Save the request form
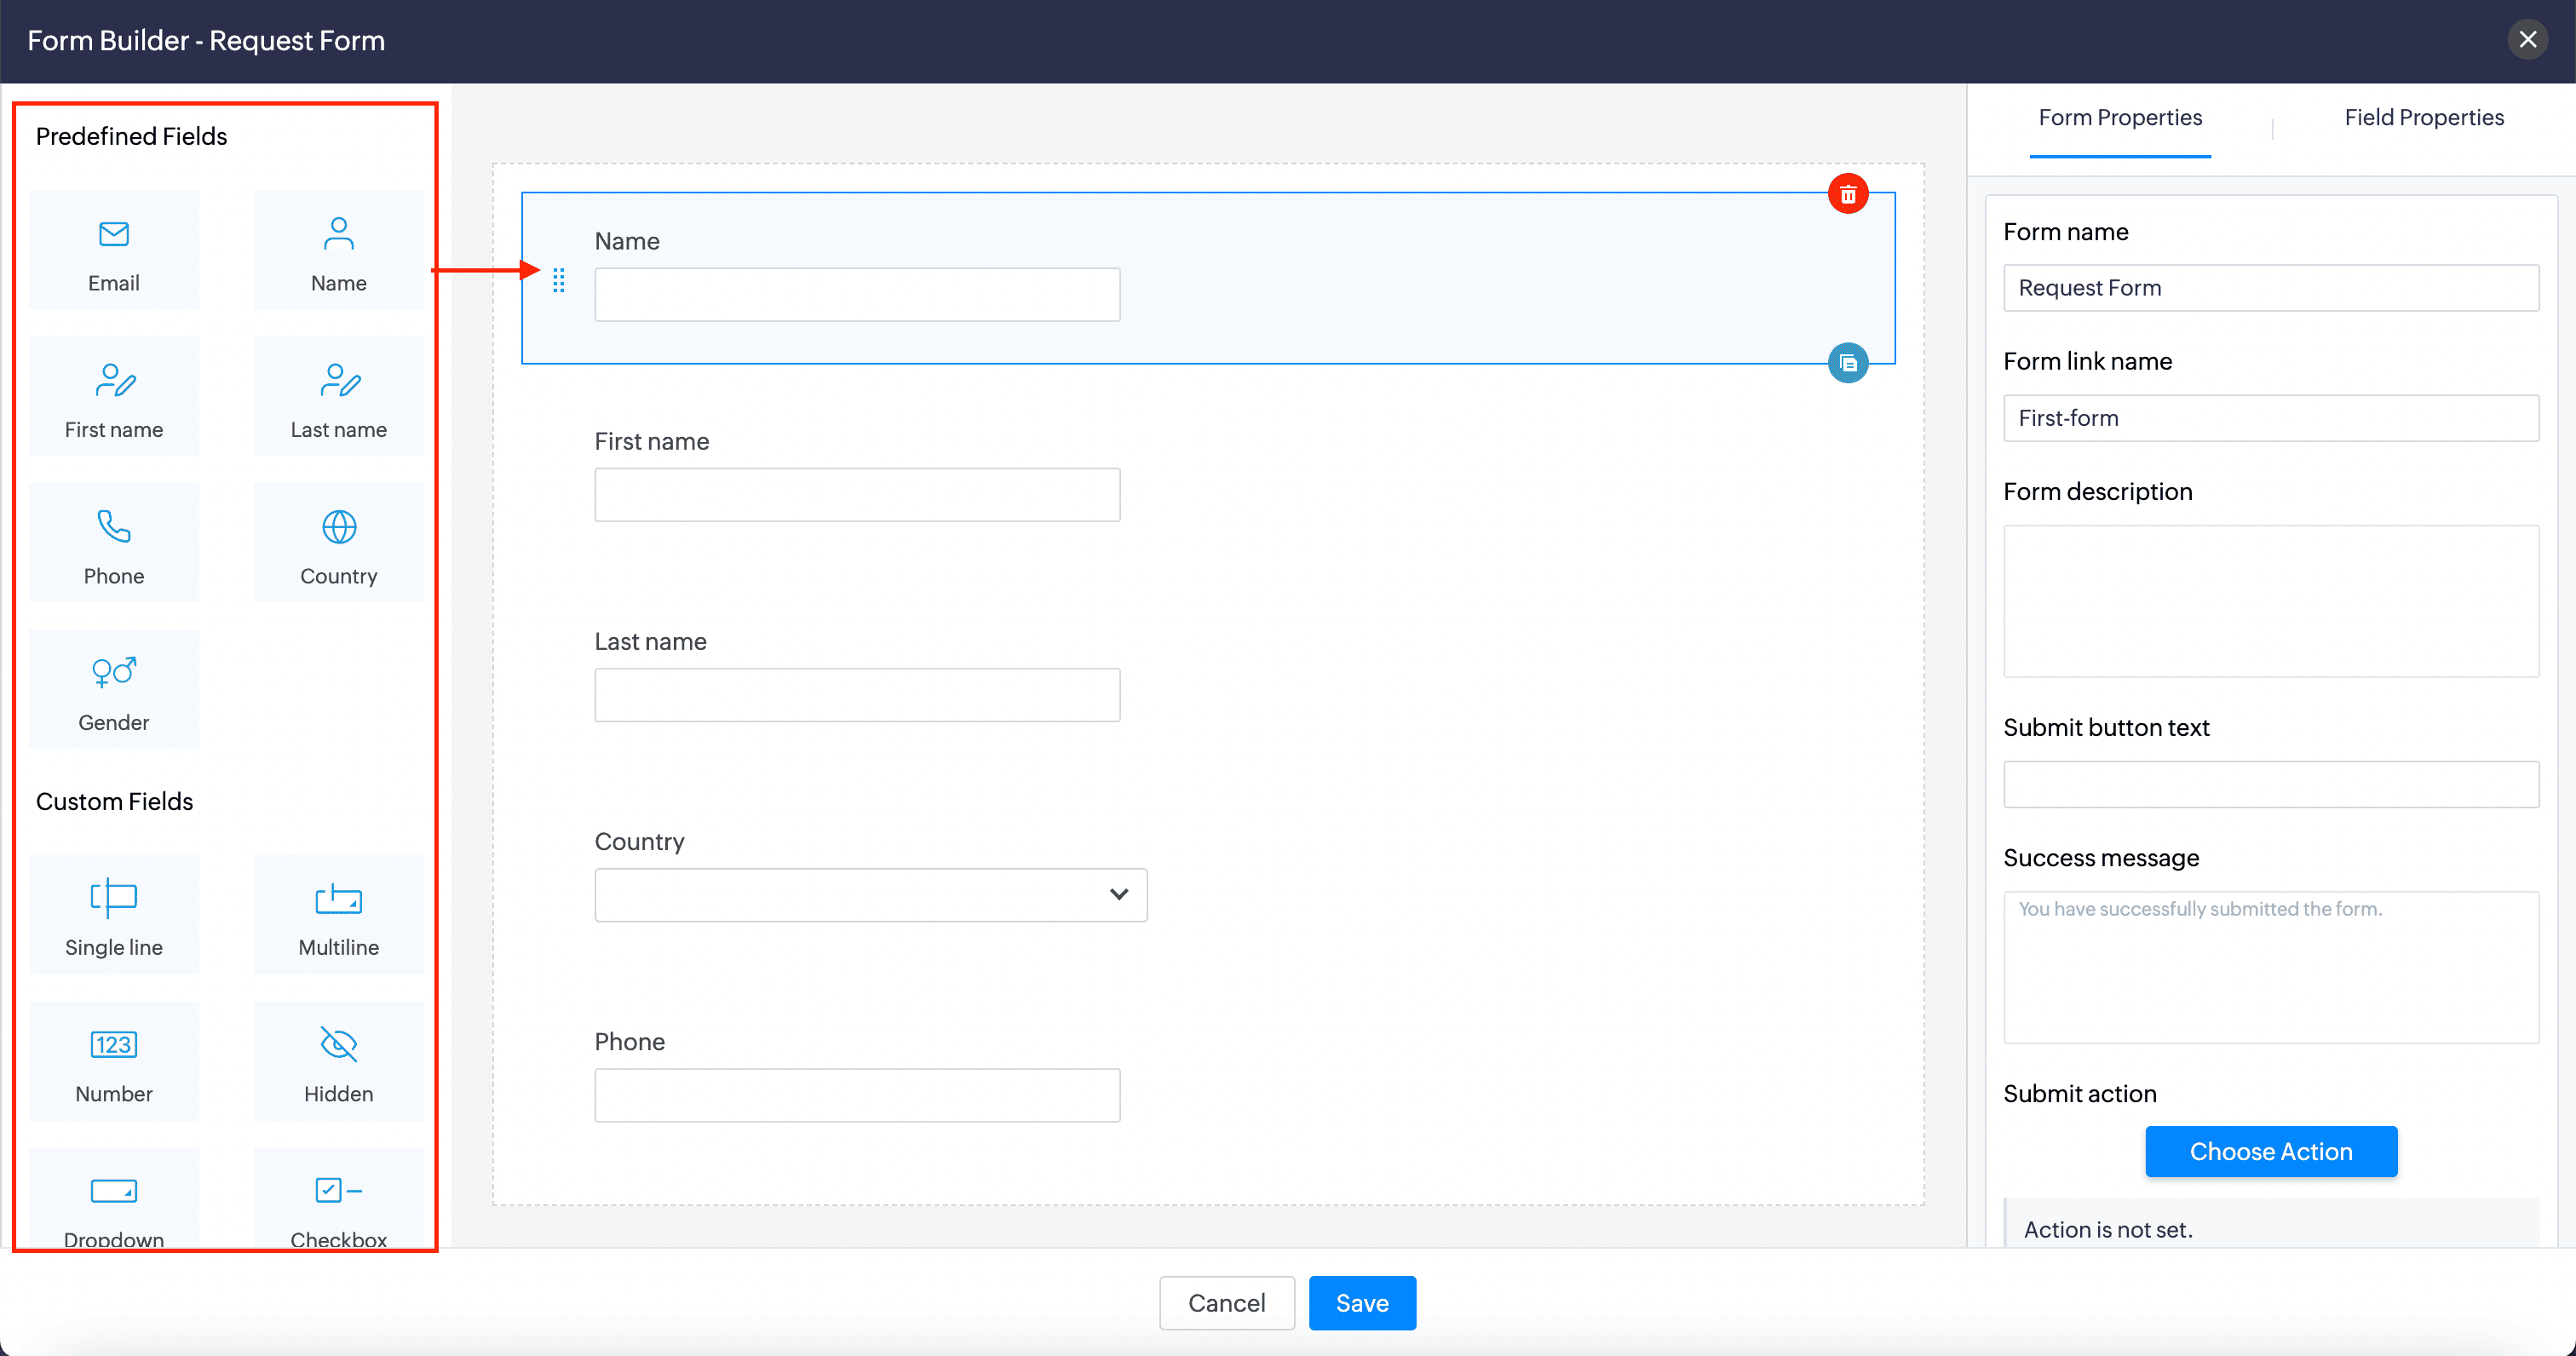The width and height of the screenshot is (2576, 1356). [1361, 1303]
